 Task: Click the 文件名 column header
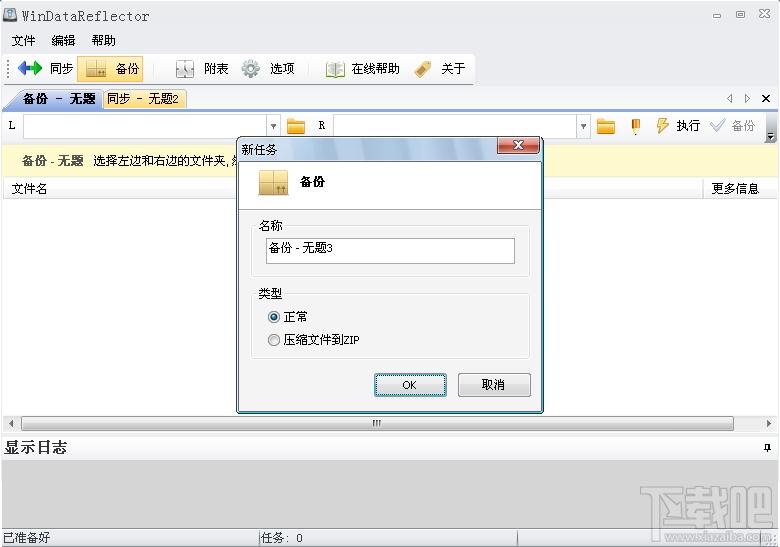(29, 188)
